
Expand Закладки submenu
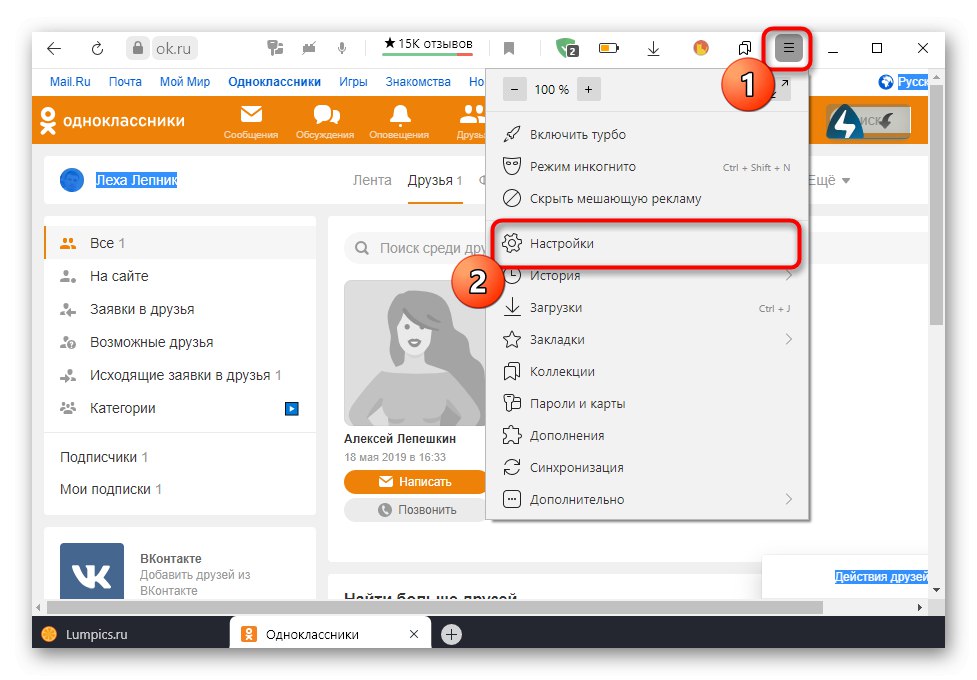647,340
